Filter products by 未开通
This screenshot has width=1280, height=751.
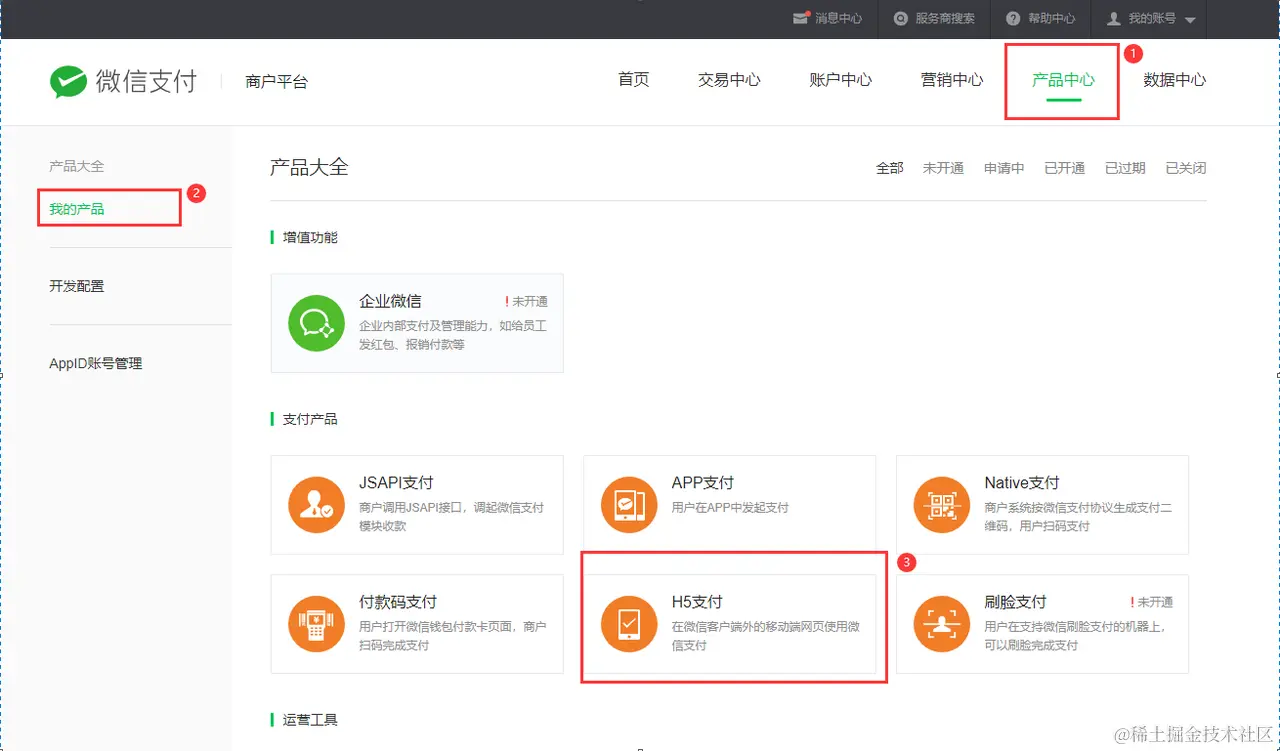pos(943,168)
